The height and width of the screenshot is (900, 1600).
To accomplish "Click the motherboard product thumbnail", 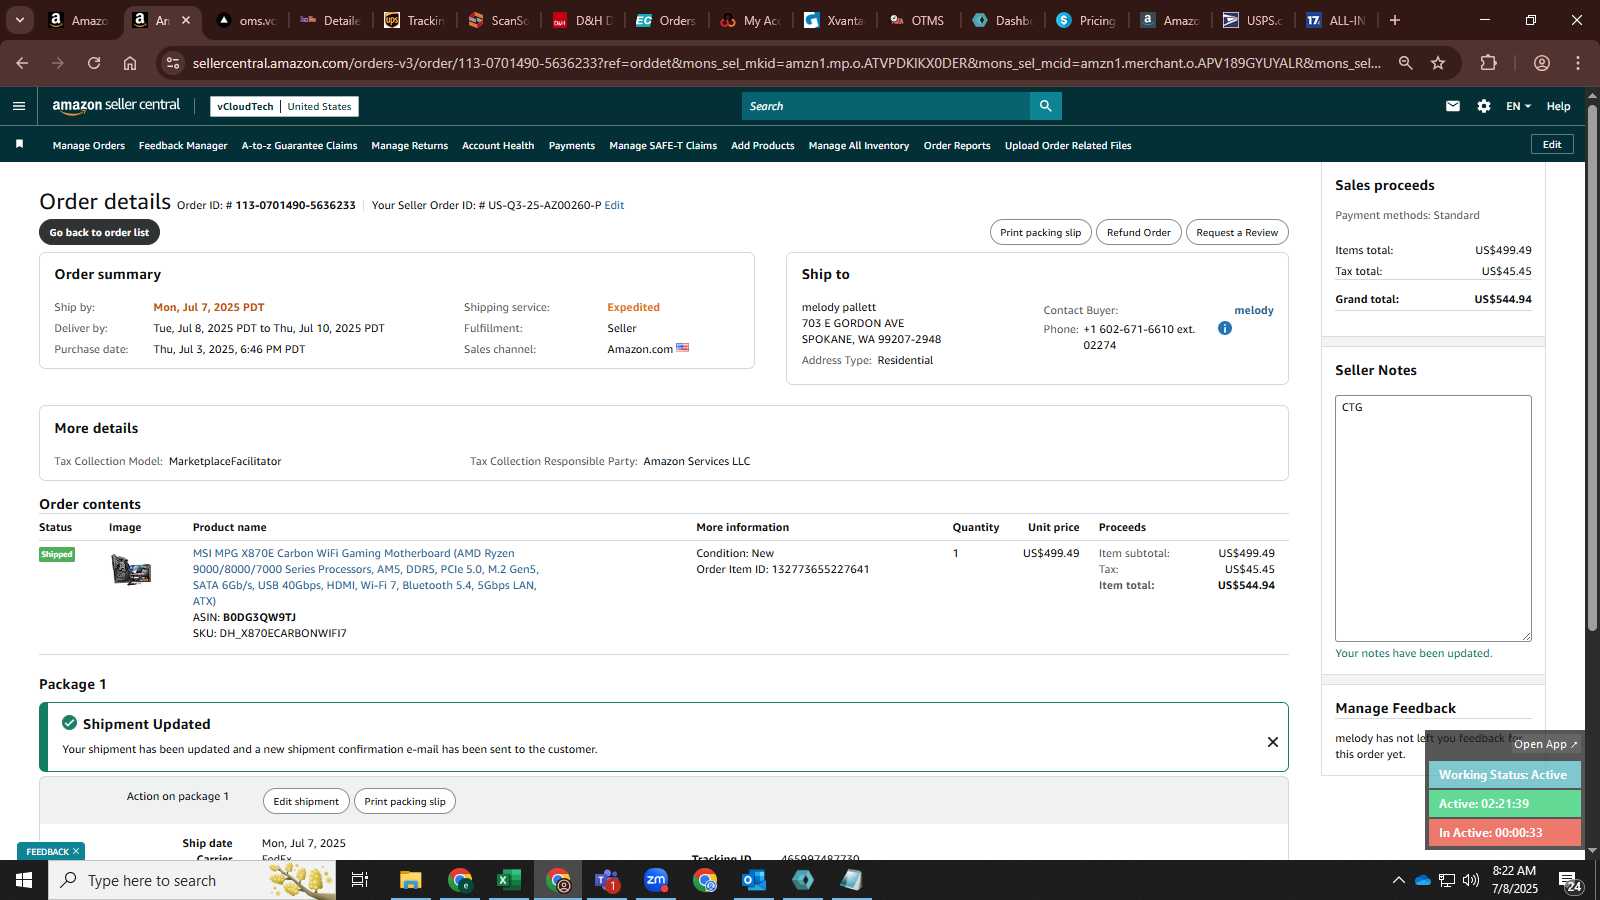I will point(131,569).
